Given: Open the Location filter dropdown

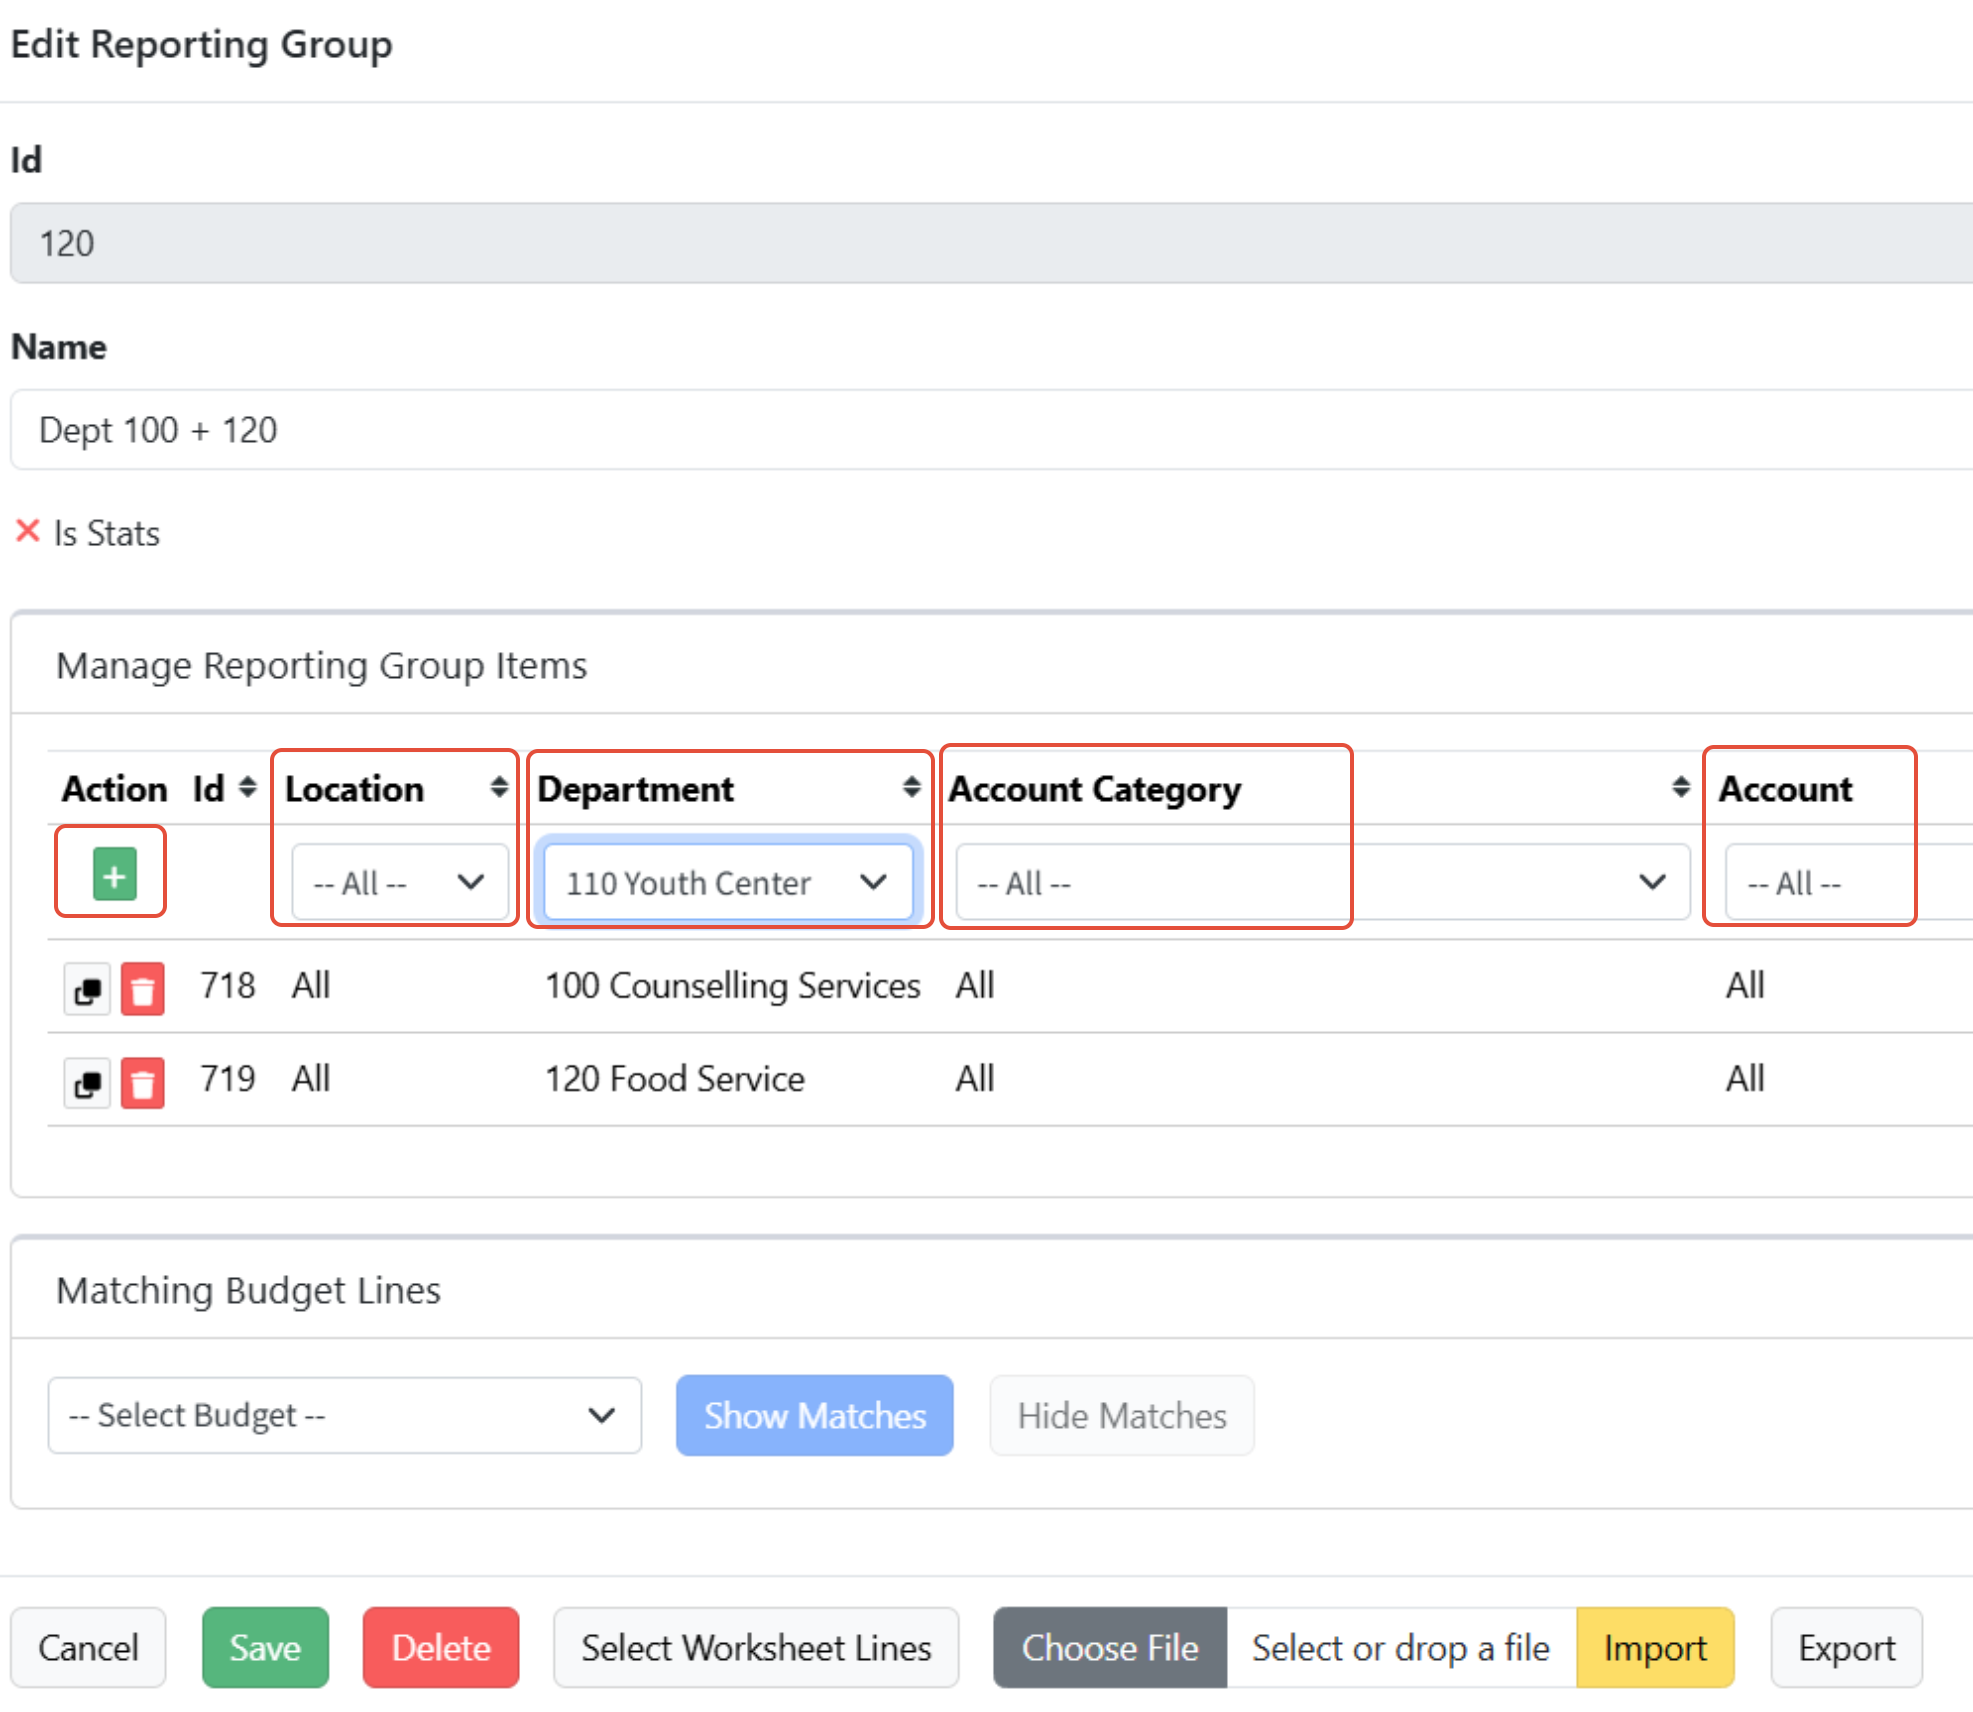Looking at the screenshot, I should (399, 882).
